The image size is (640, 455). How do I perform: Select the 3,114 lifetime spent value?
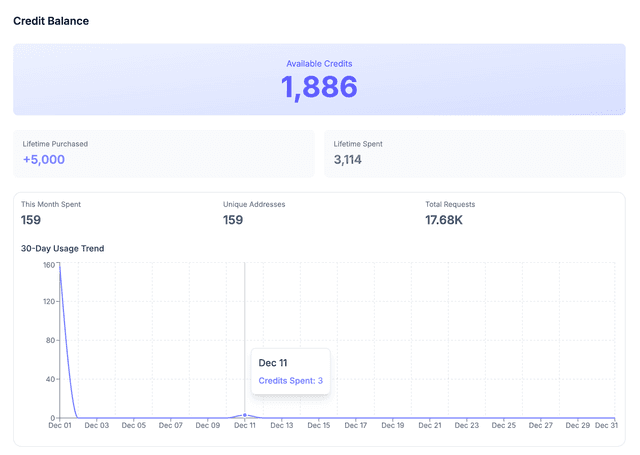(x=348, y=159)
